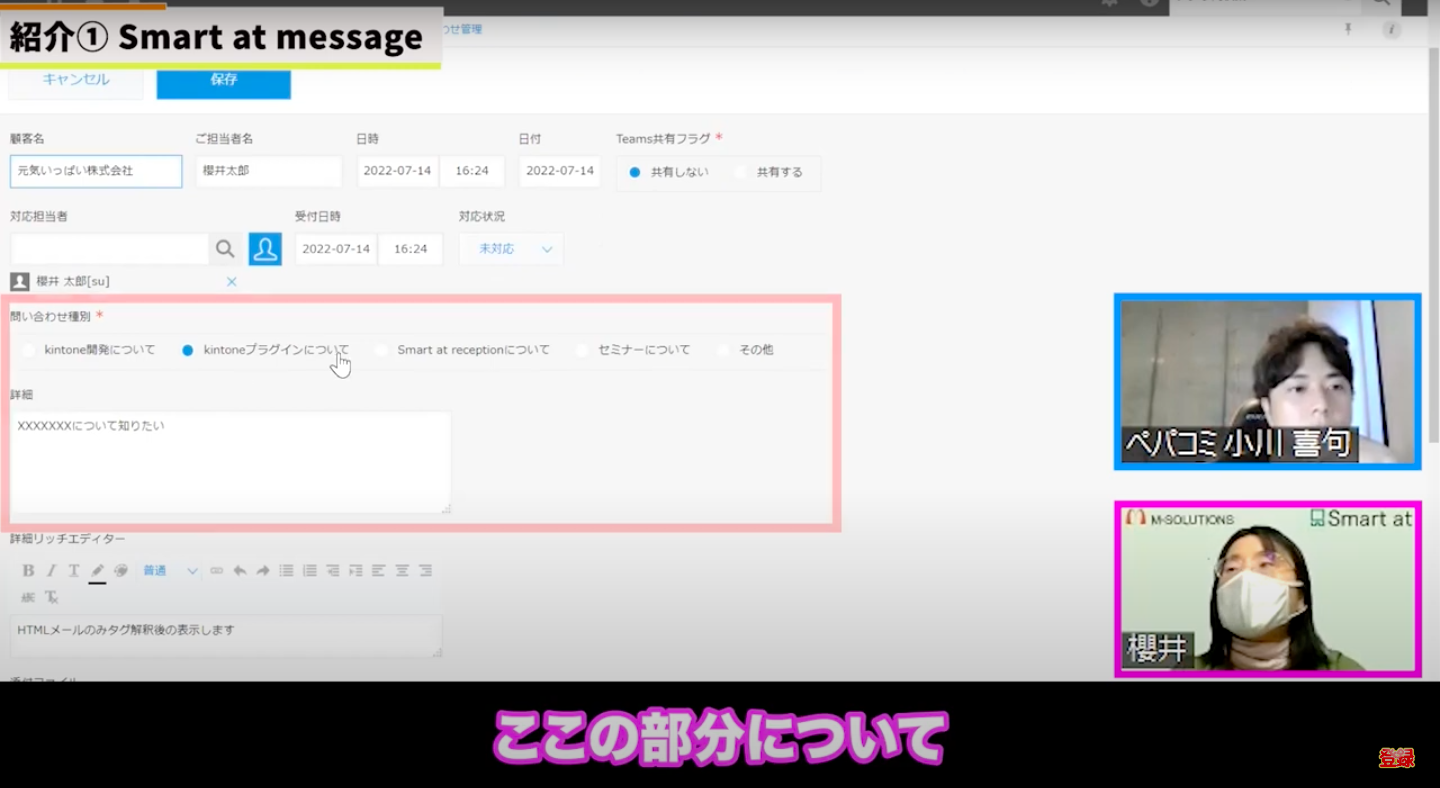
Task: Pick the セミナーについて radio button
Action: tap(582, 350)
